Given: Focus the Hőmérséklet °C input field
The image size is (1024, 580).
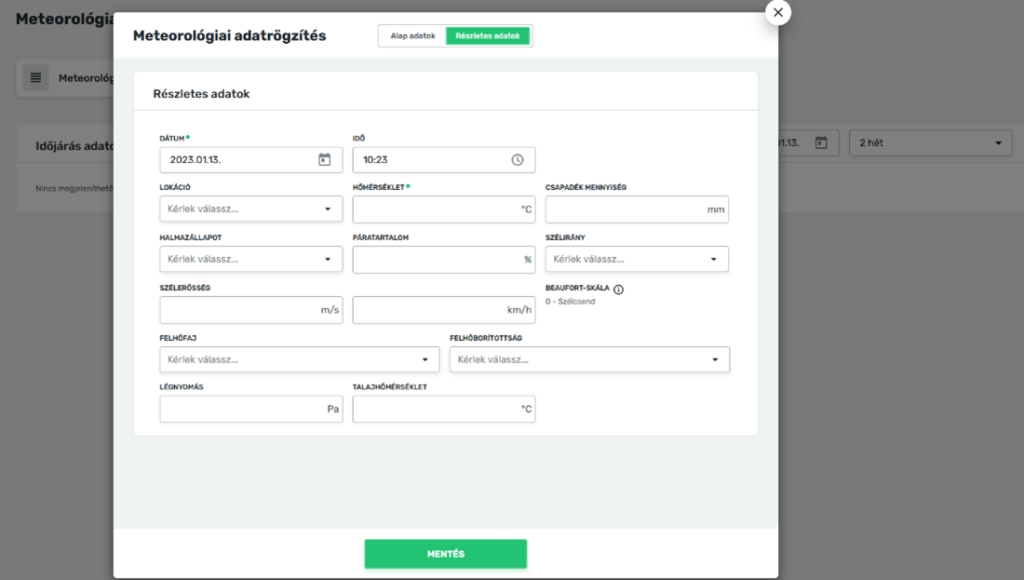Looking at the screenshot, I should [433, 209].
